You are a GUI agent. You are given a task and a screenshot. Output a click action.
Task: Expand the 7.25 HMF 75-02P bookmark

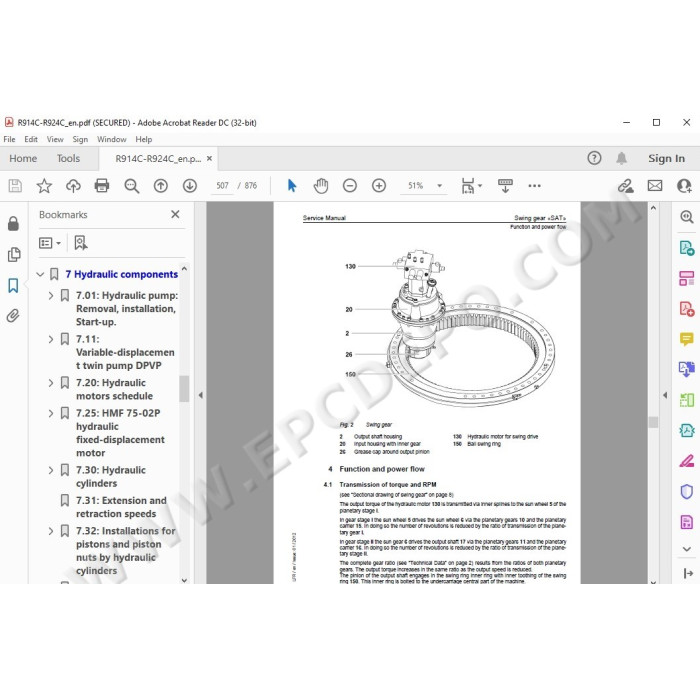51,413
